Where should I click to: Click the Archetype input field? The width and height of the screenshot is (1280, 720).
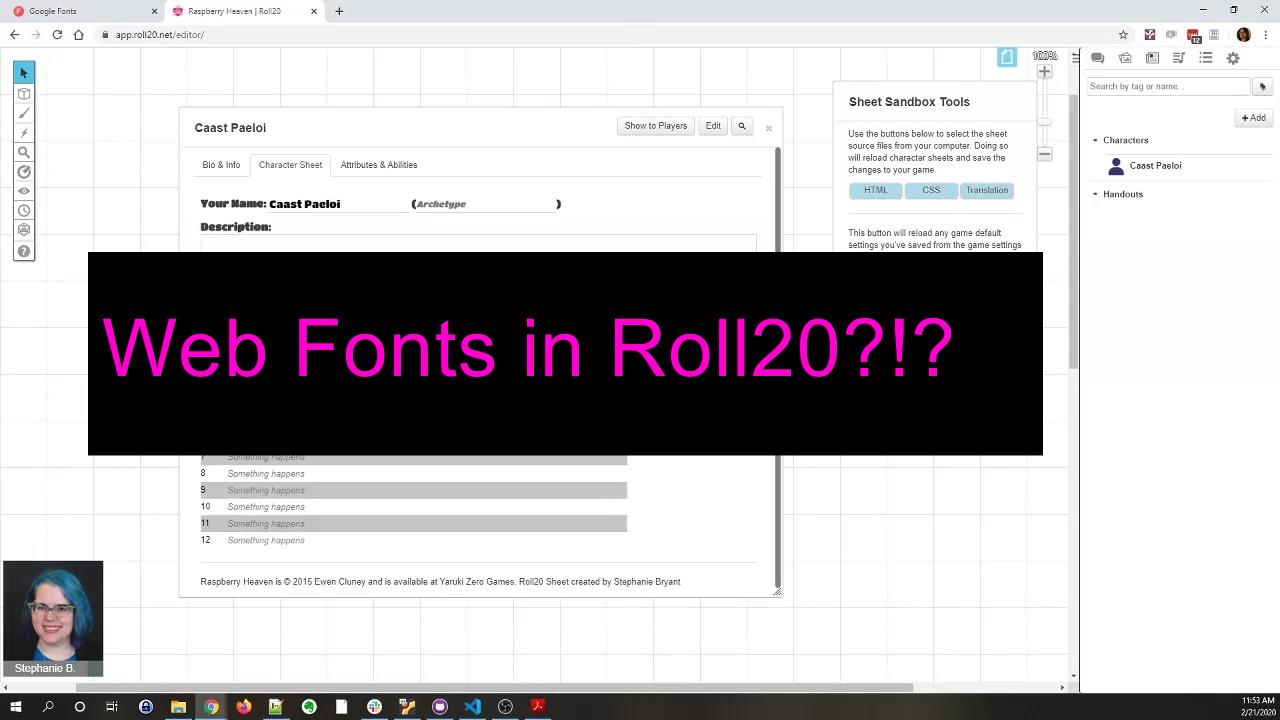click(x=485, y=204)
